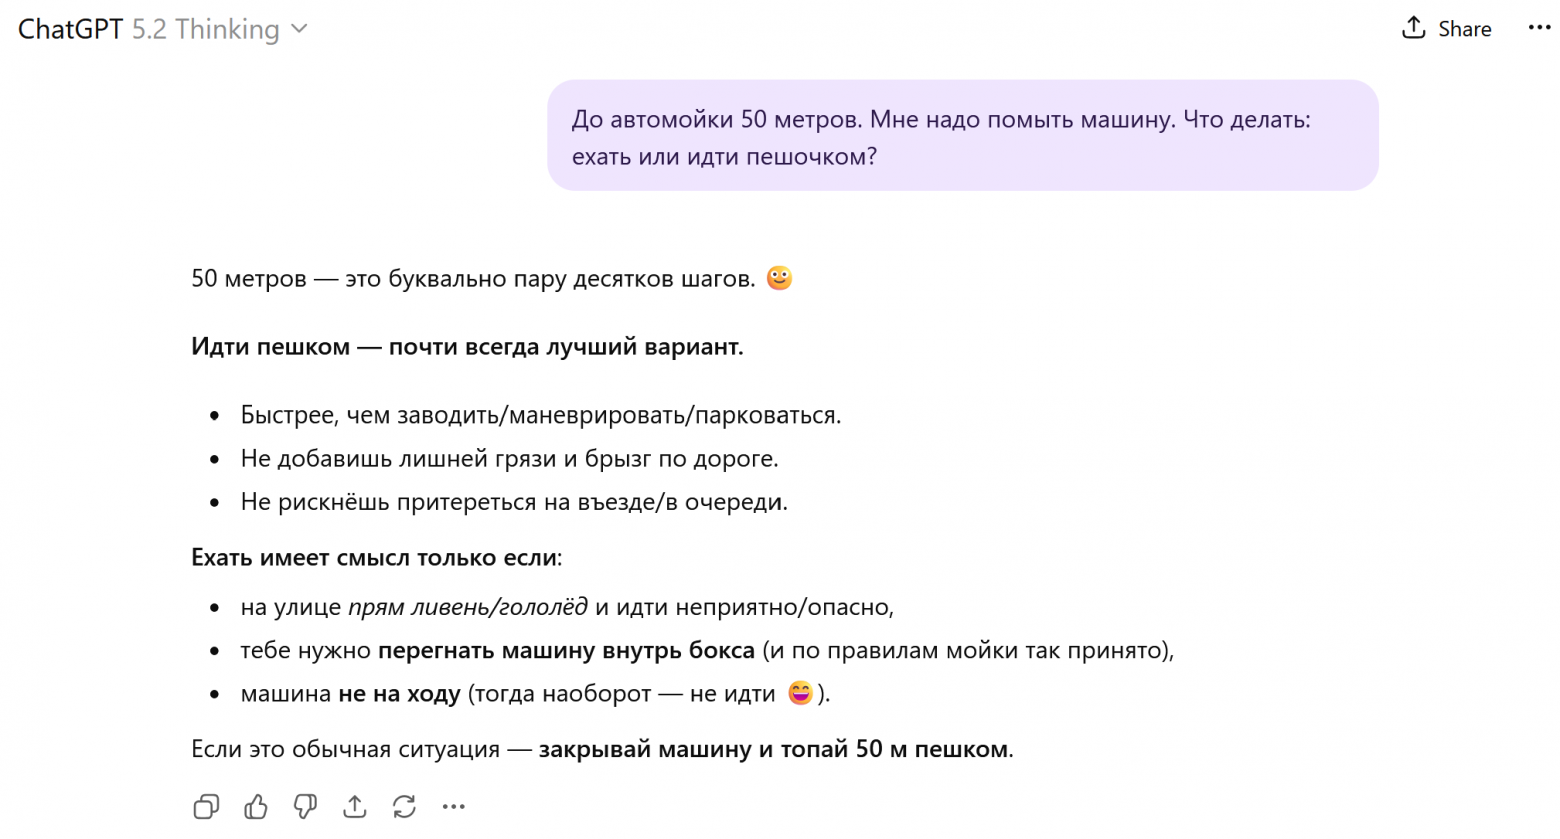Viewport: 1560px width, 839px height.
Task: Click the bullet "Не добавишь лишней грязи"
Action: coord(509,458)
